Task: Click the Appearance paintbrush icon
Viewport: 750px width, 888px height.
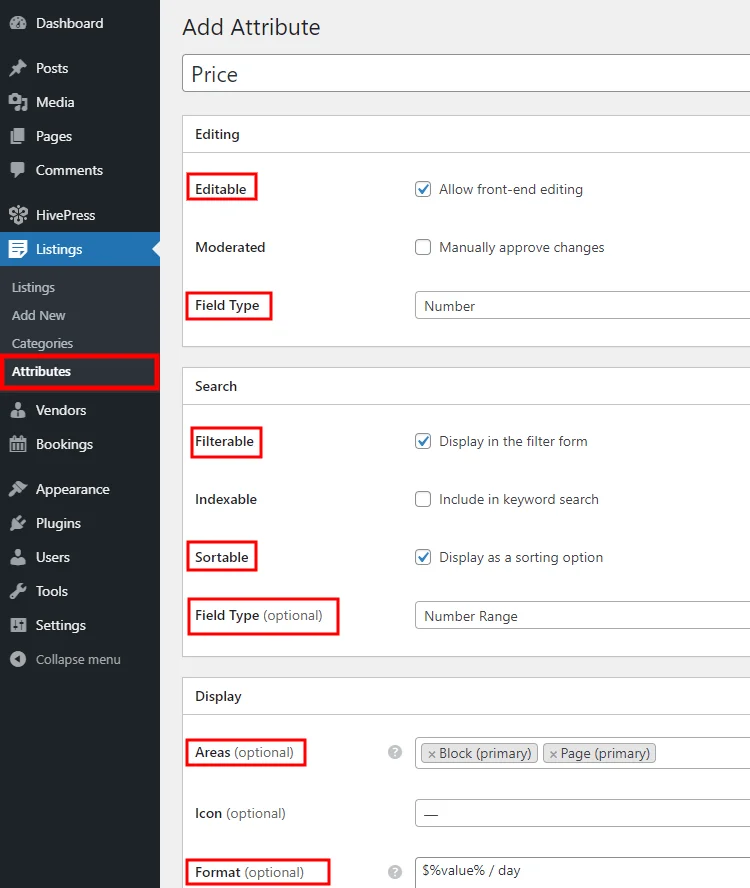Action: click(18, 489)
